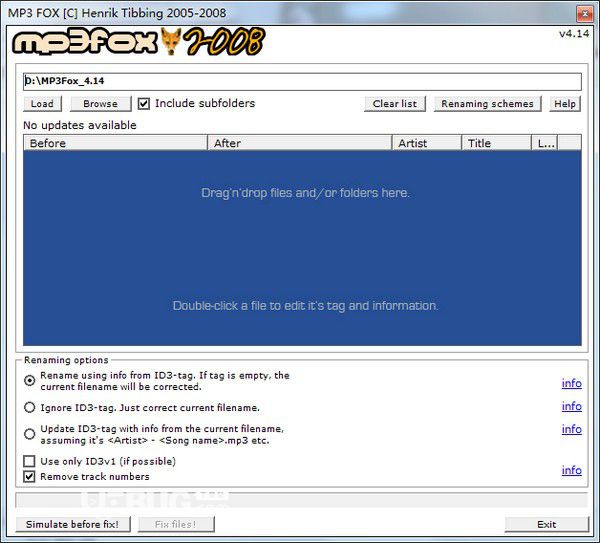
Task: Click Simulate before fix! button
Action: point(73,524)
